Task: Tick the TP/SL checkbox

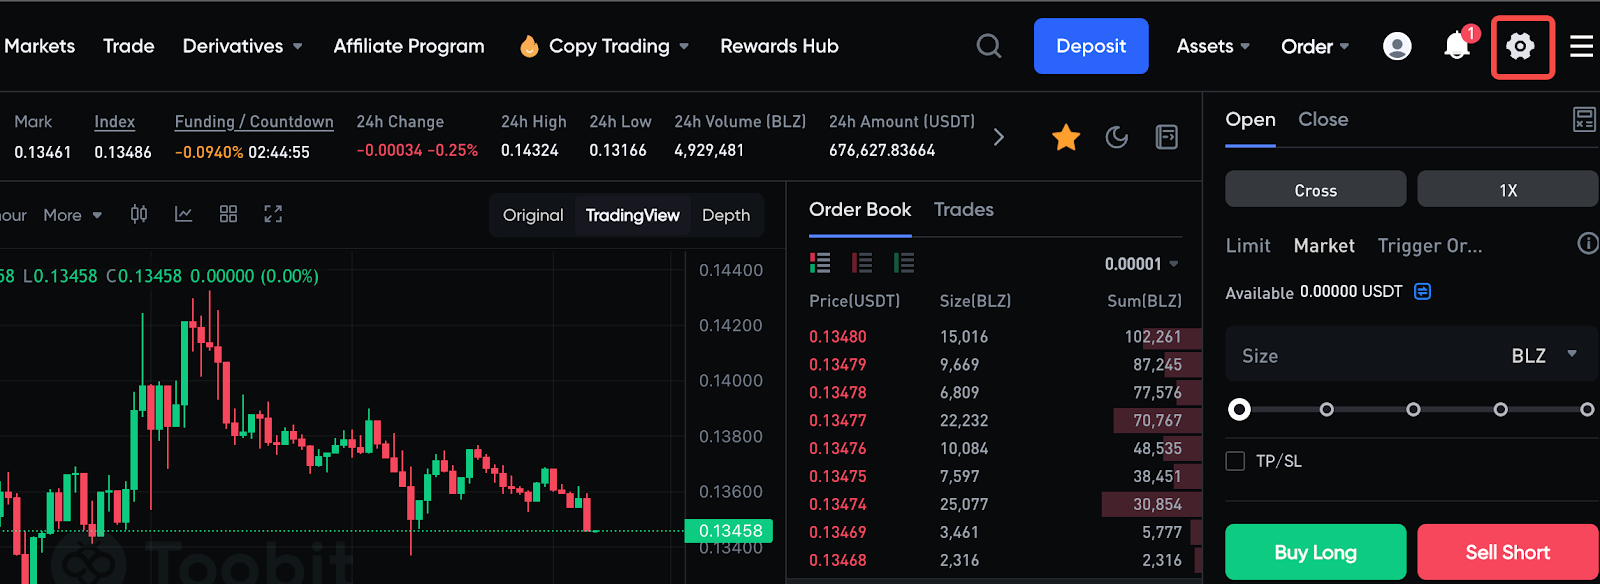Action: (x=1235, y=461)
